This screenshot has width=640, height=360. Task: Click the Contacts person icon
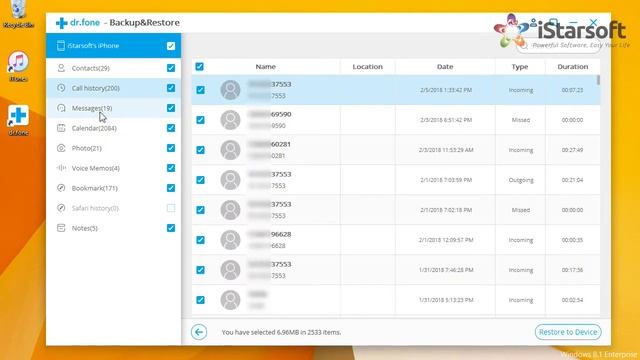point(61,68)
